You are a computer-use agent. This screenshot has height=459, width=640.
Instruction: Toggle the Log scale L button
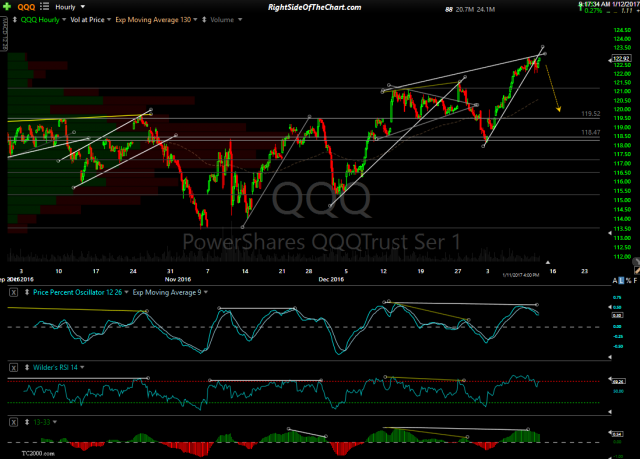click(x=622, y=281)
